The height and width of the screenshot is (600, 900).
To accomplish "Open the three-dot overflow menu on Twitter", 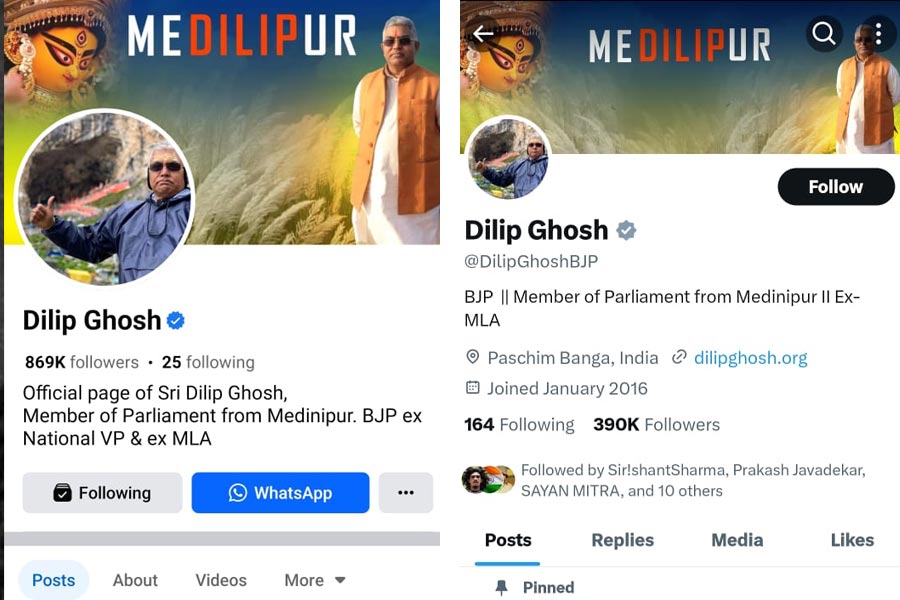I will (x=879, y=34).
